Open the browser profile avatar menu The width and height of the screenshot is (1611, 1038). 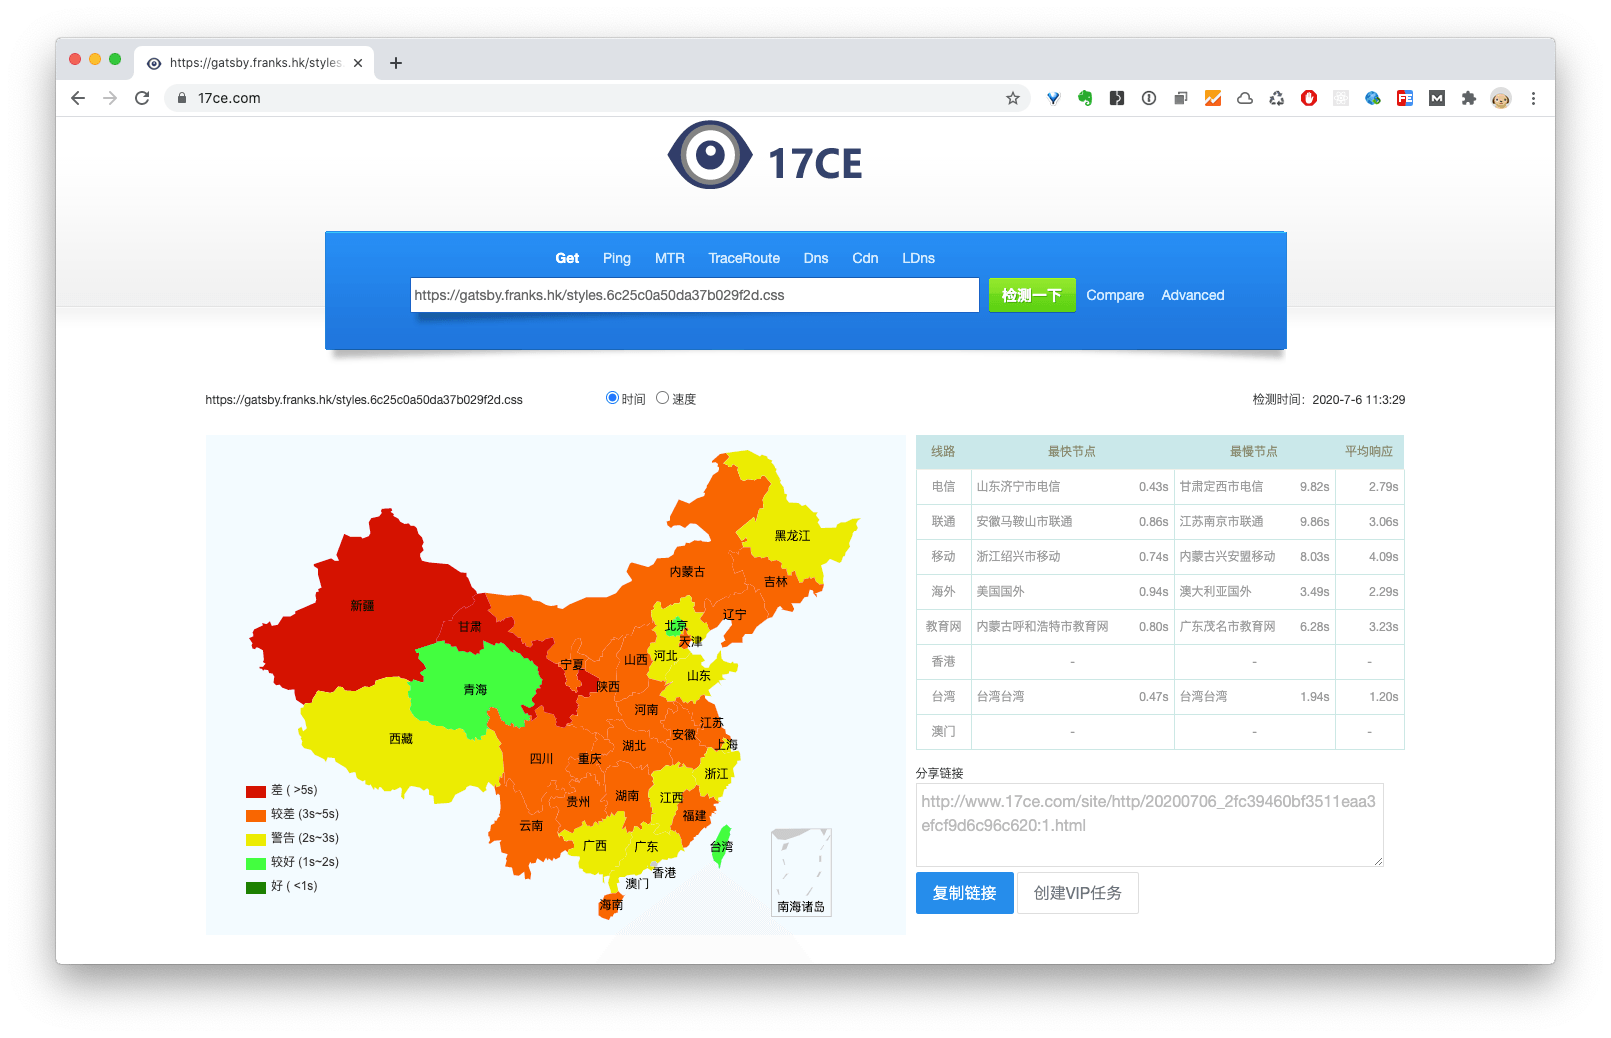coord(1500,98)
